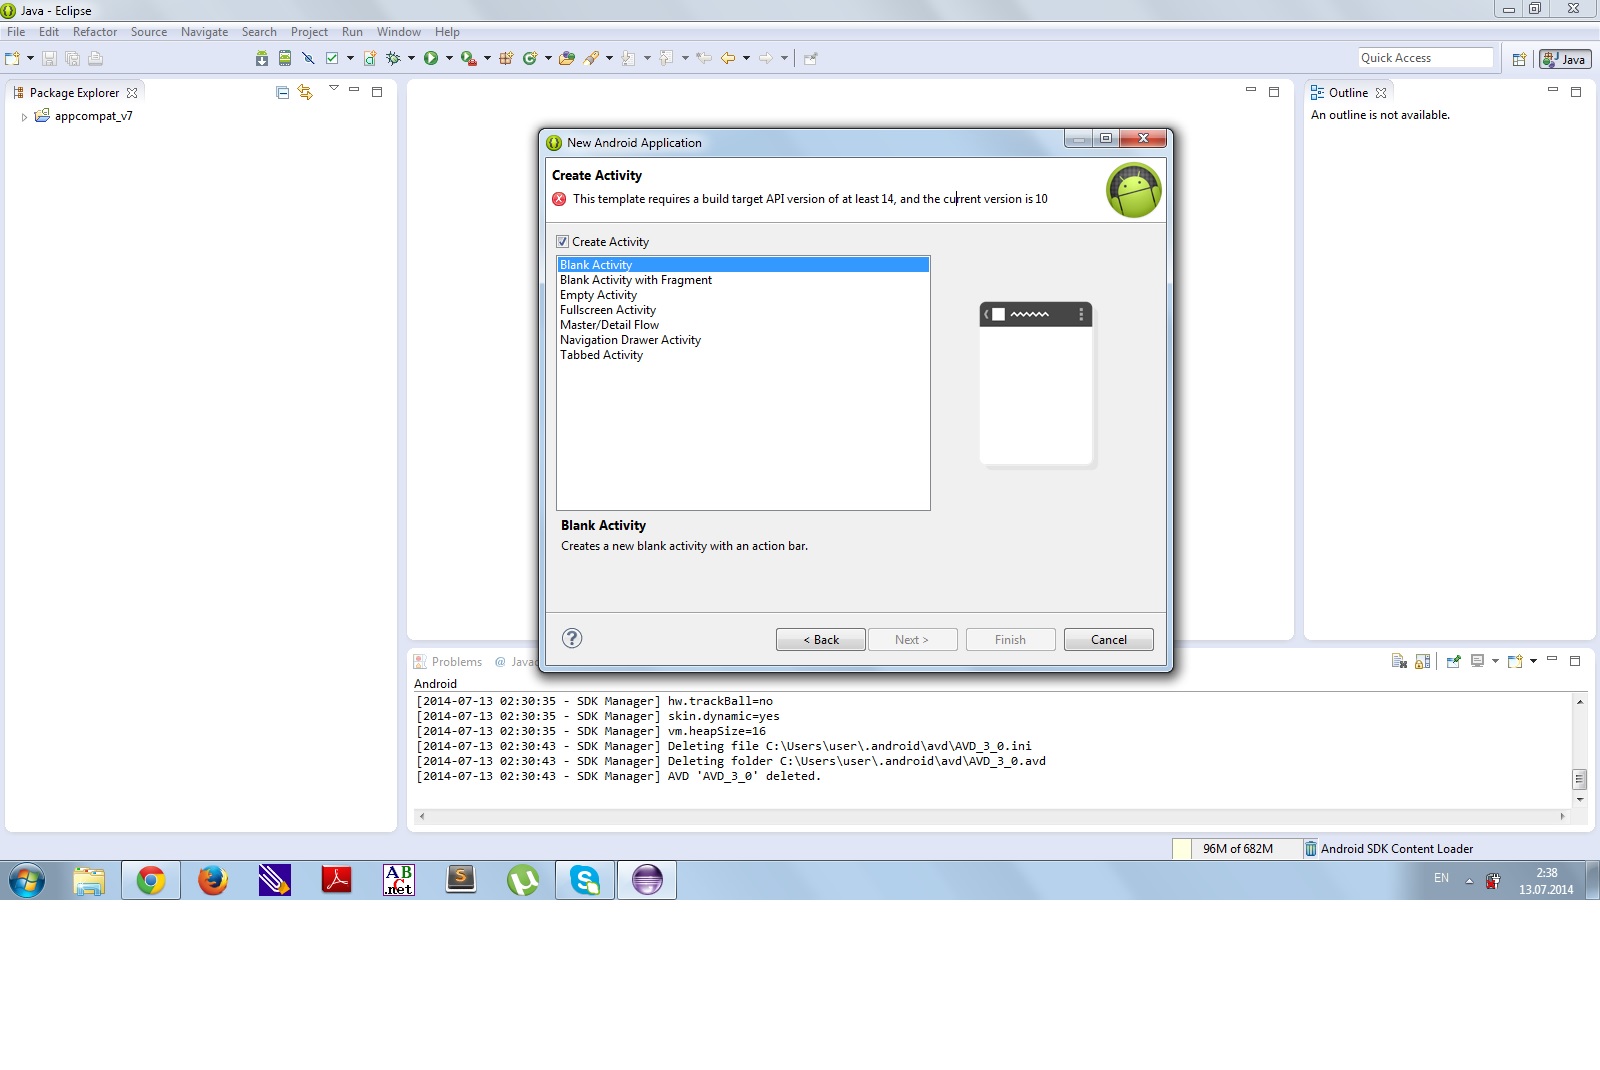Click the Back button in dialog
The height and width of the screenshot is (1070, 1600).
[x=821, y=639]
